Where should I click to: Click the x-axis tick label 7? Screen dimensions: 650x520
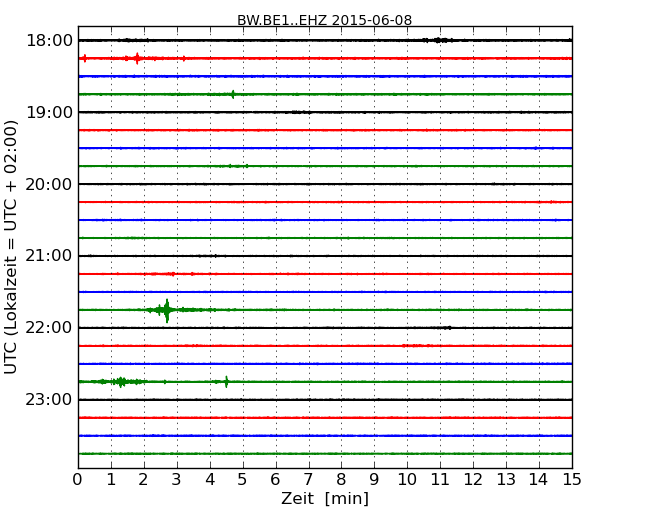[308, 480]
